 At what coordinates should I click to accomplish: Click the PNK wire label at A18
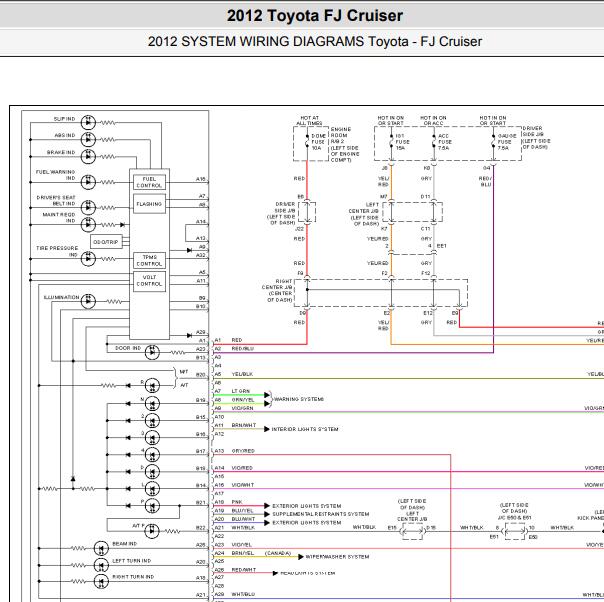coord(237,502)
